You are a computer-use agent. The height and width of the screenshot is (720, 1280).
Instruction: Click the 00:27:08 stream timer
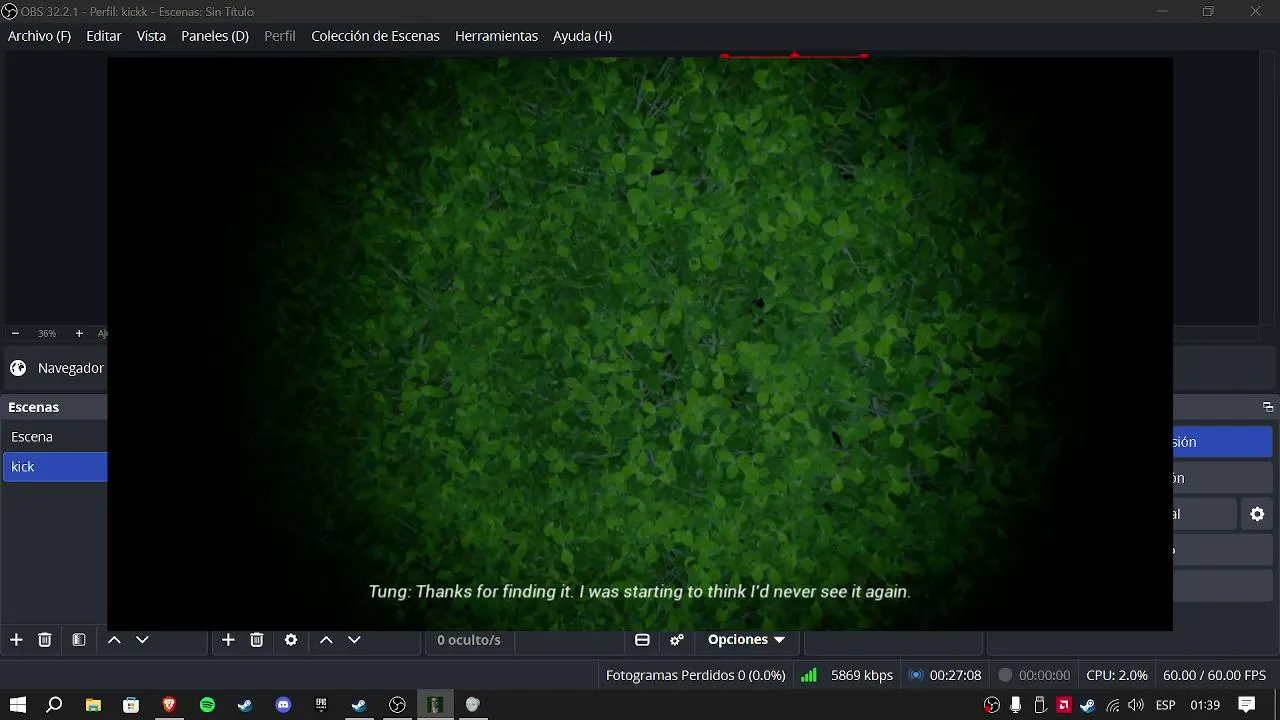point(956,675)
